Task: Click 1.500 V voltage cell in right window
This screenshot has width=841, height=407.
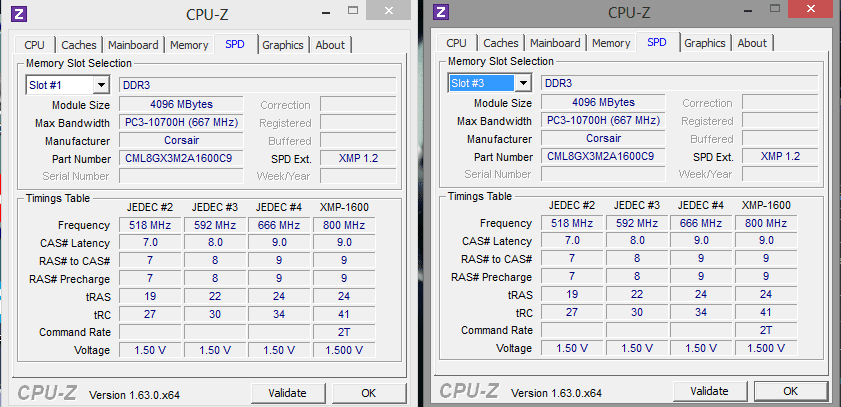Action: [x=766, y=348]
